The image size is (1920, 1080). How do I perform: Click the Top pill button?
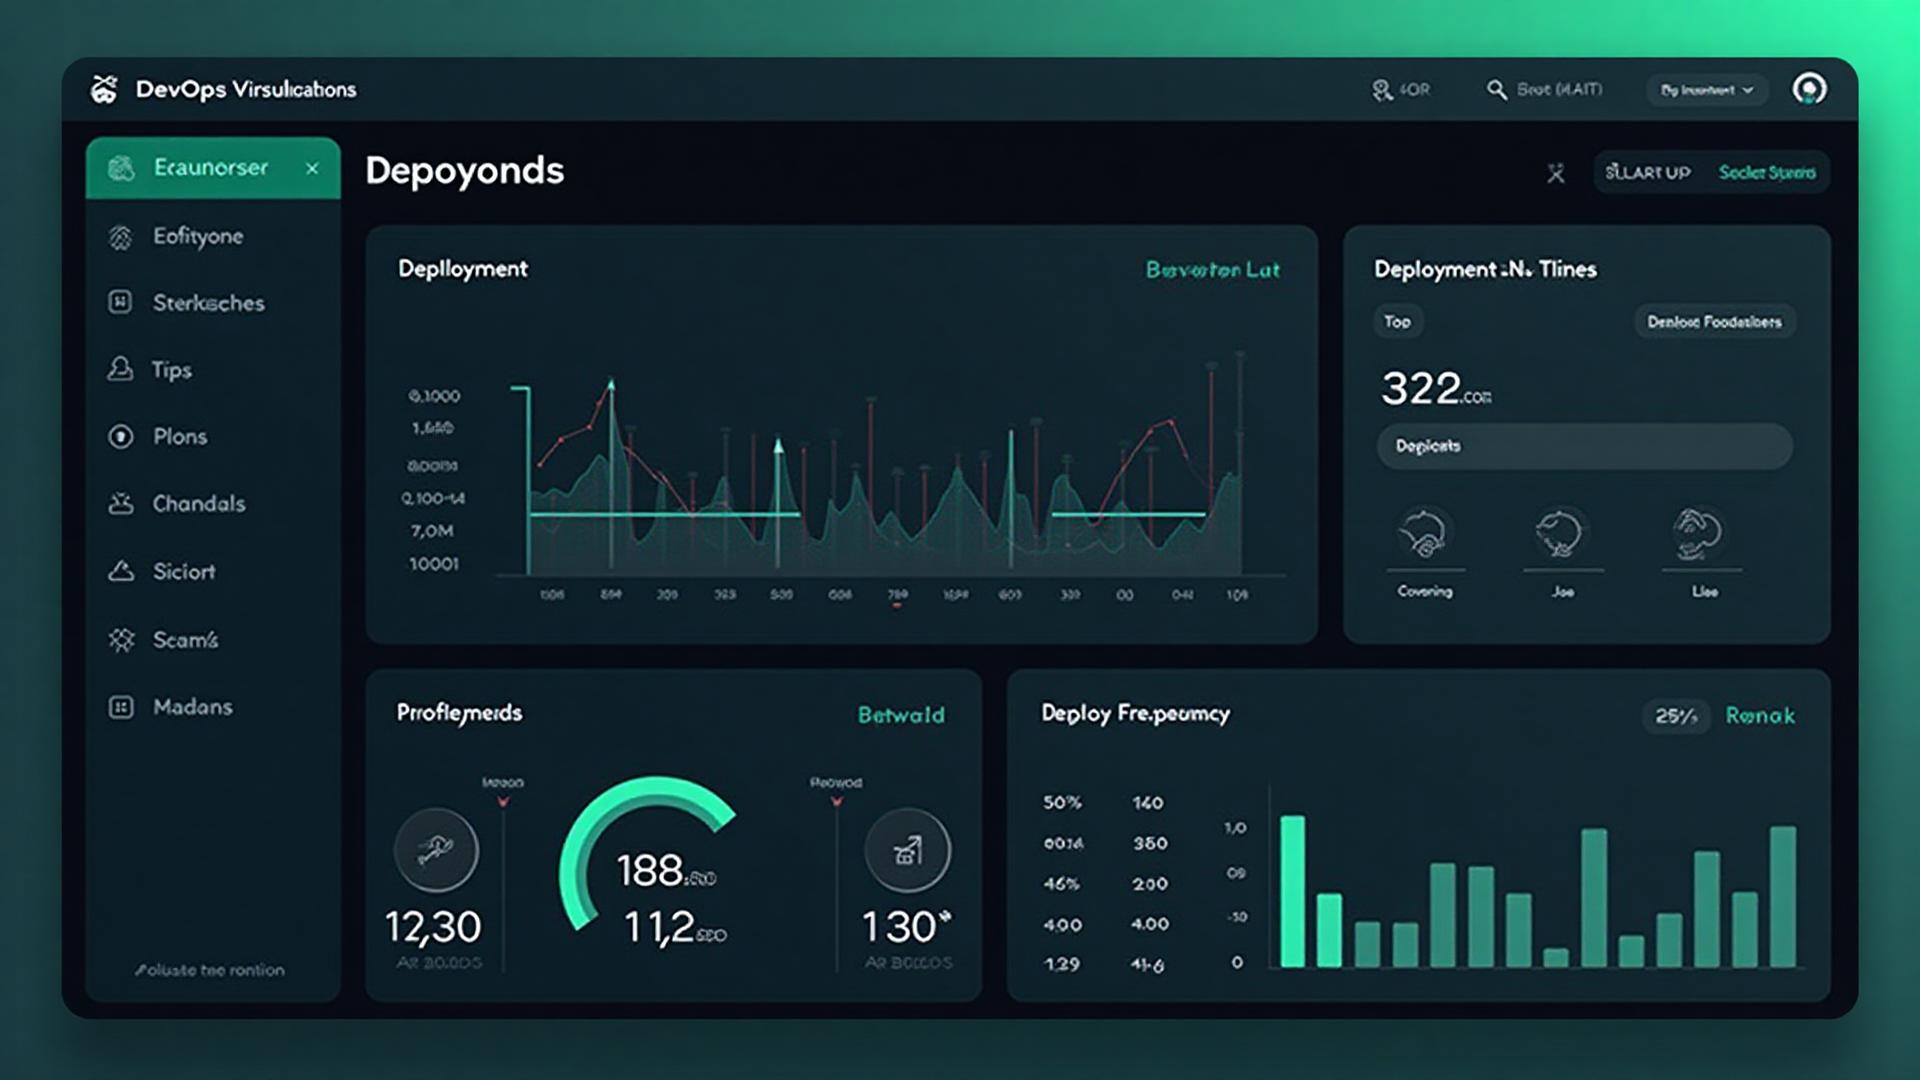point(1397,322)
